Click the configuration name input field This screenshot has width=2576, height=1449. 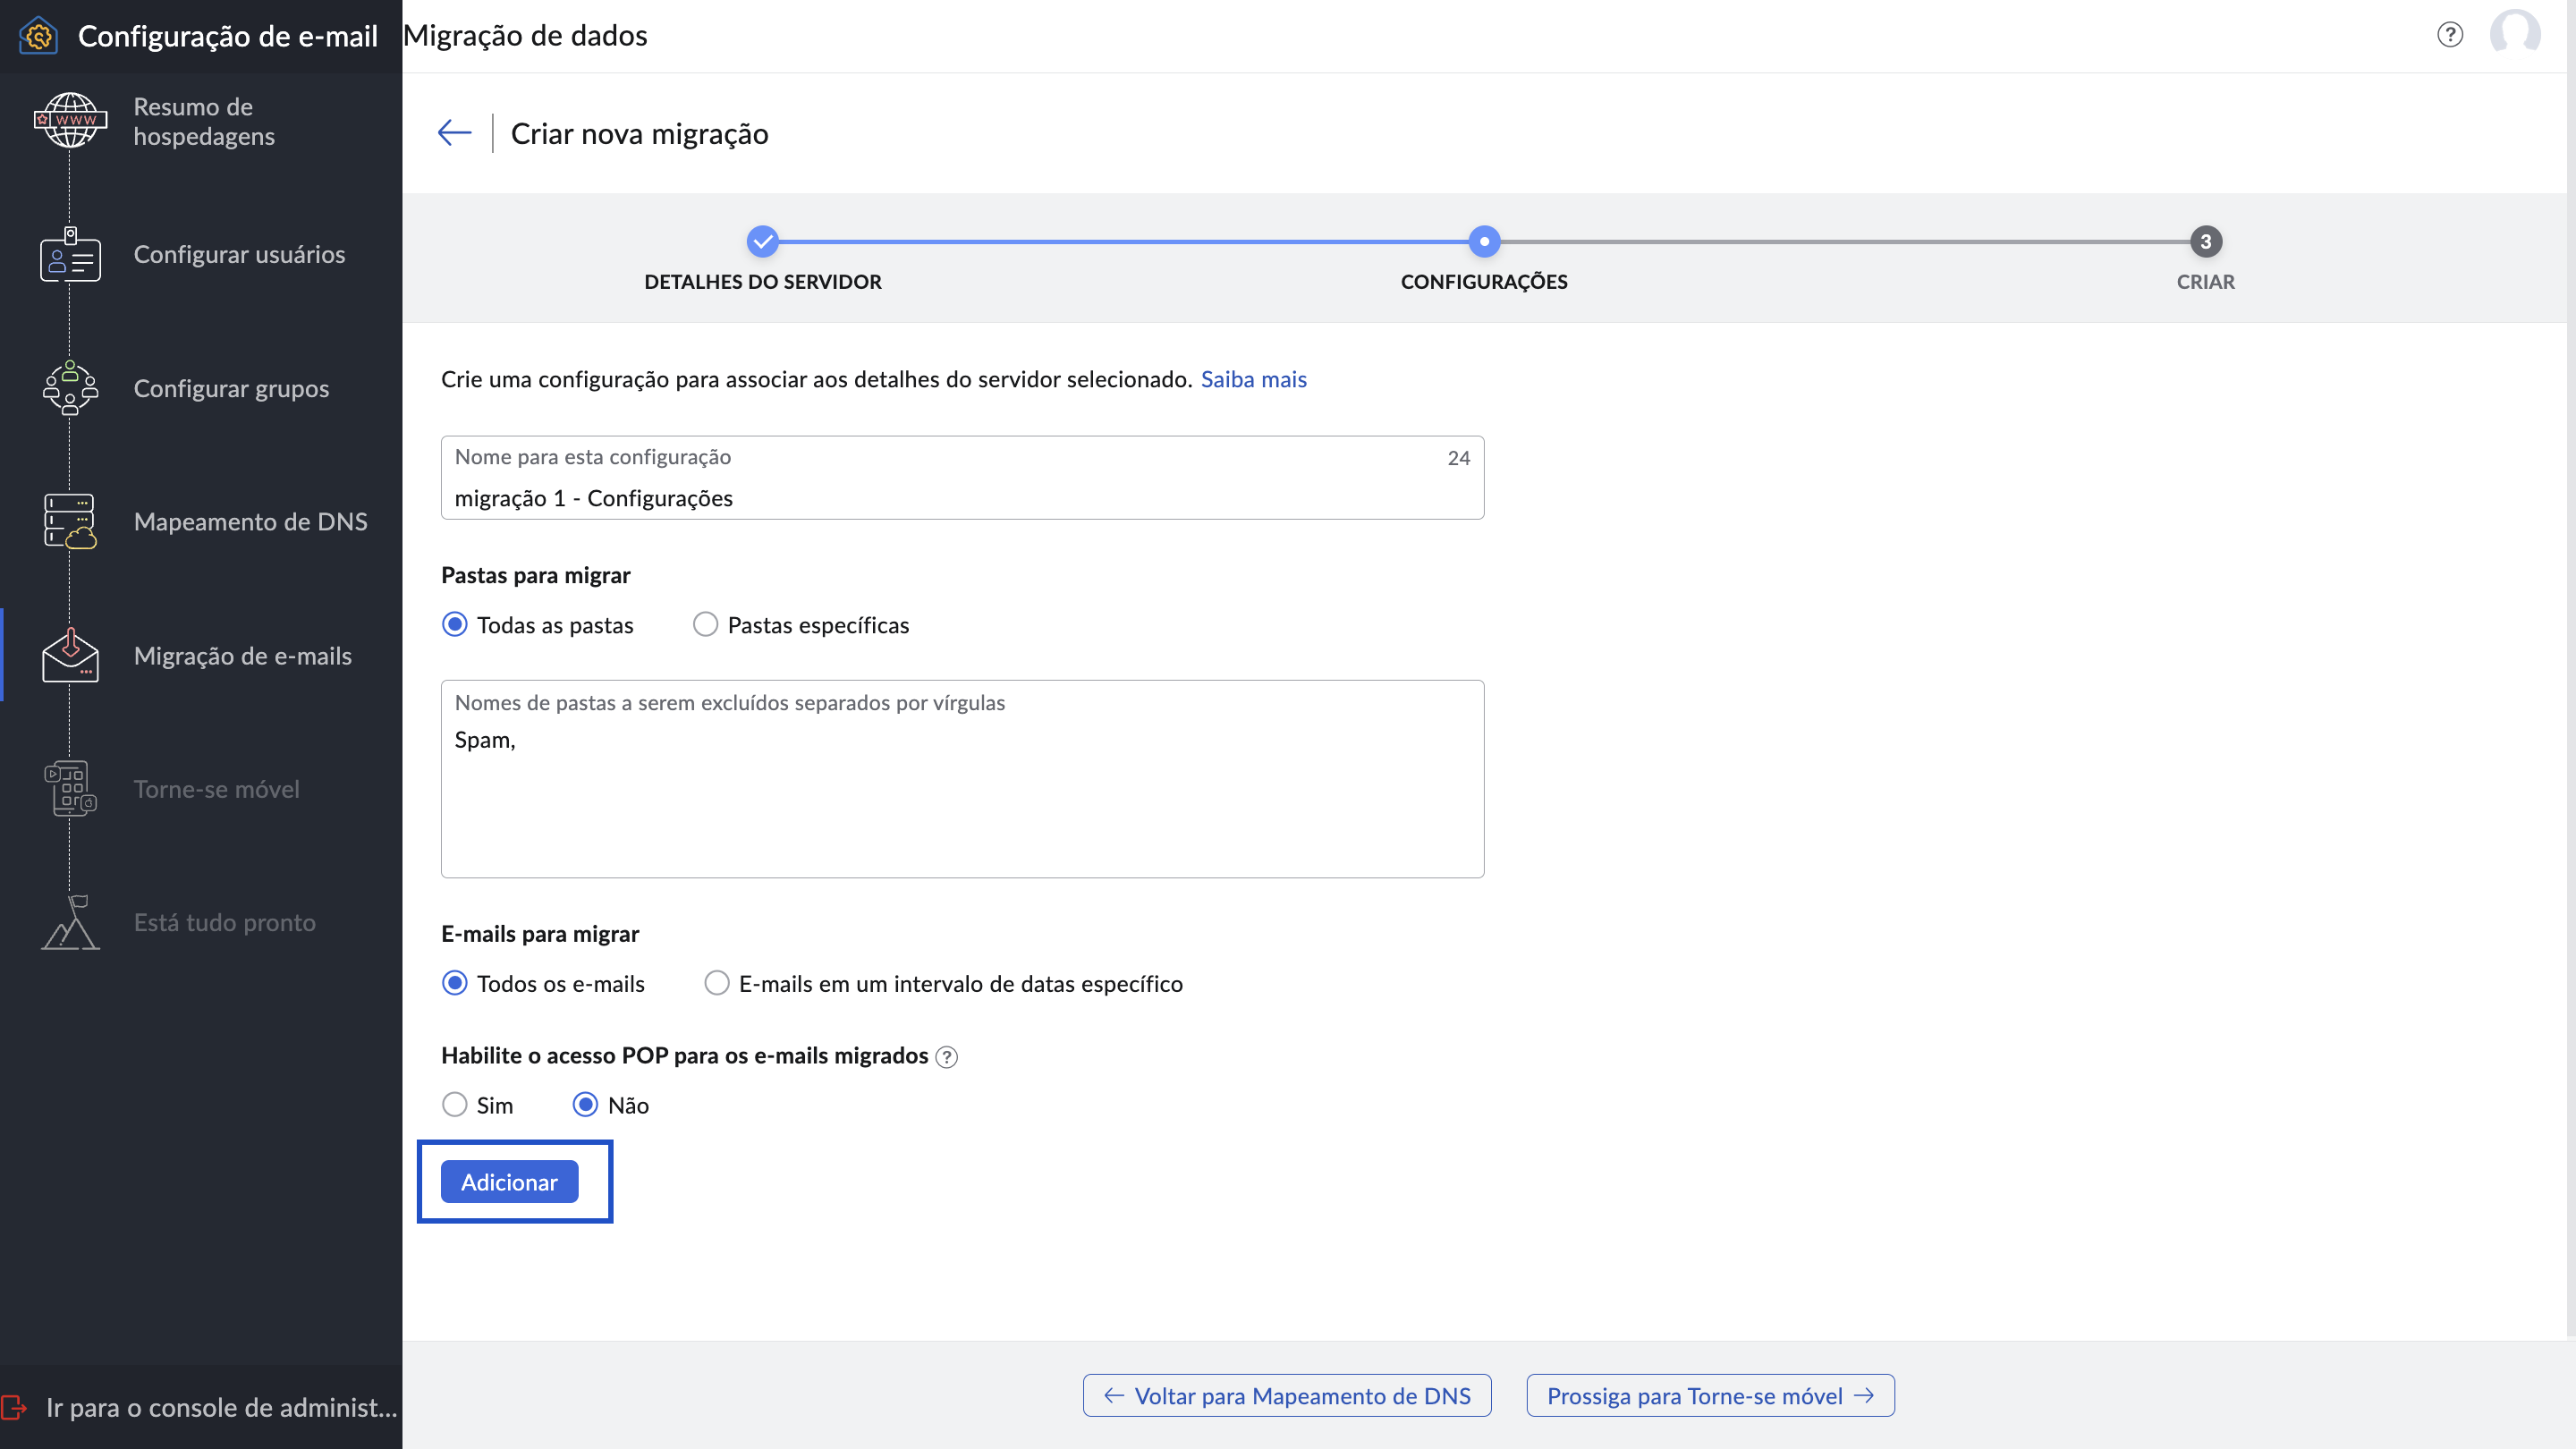coord(962,477)
